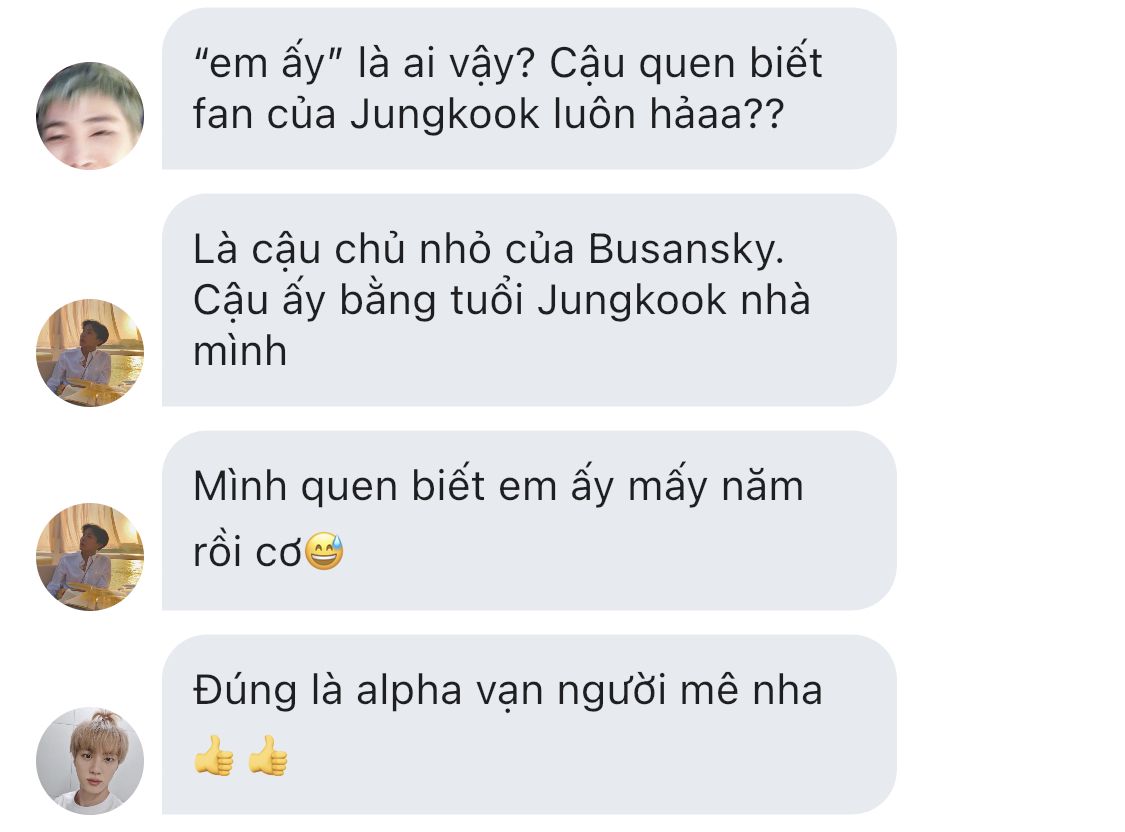Click avatar beside "Là cậu chủ nhỏ" message
The width and height of the screenshot is (1125, 832).
click(x=90, y=352)
